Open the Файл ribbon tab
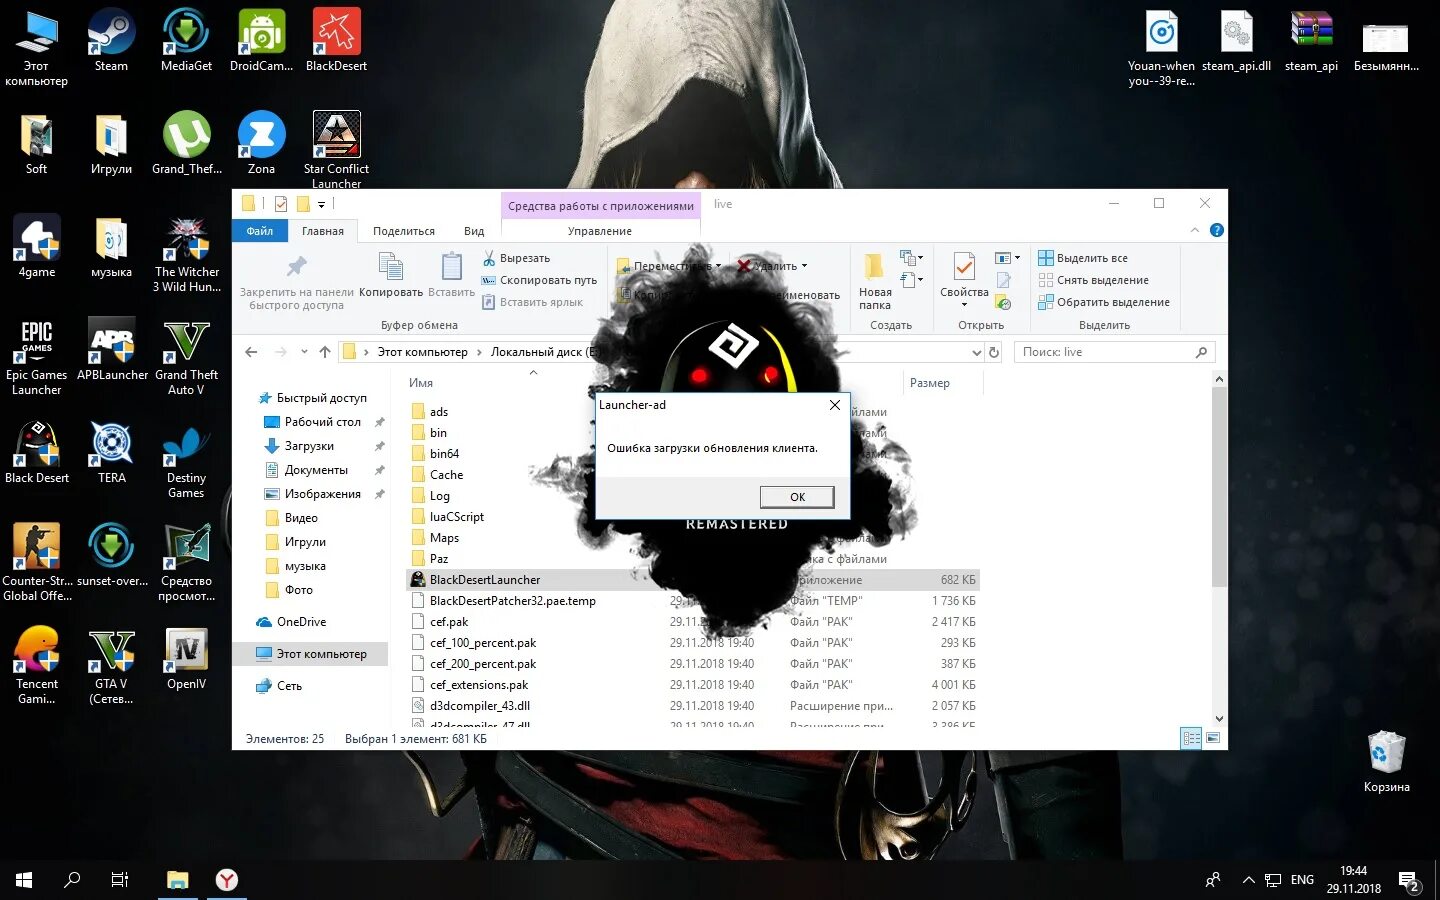This screenshot has height=900, width=1440. tap(260, 231)
